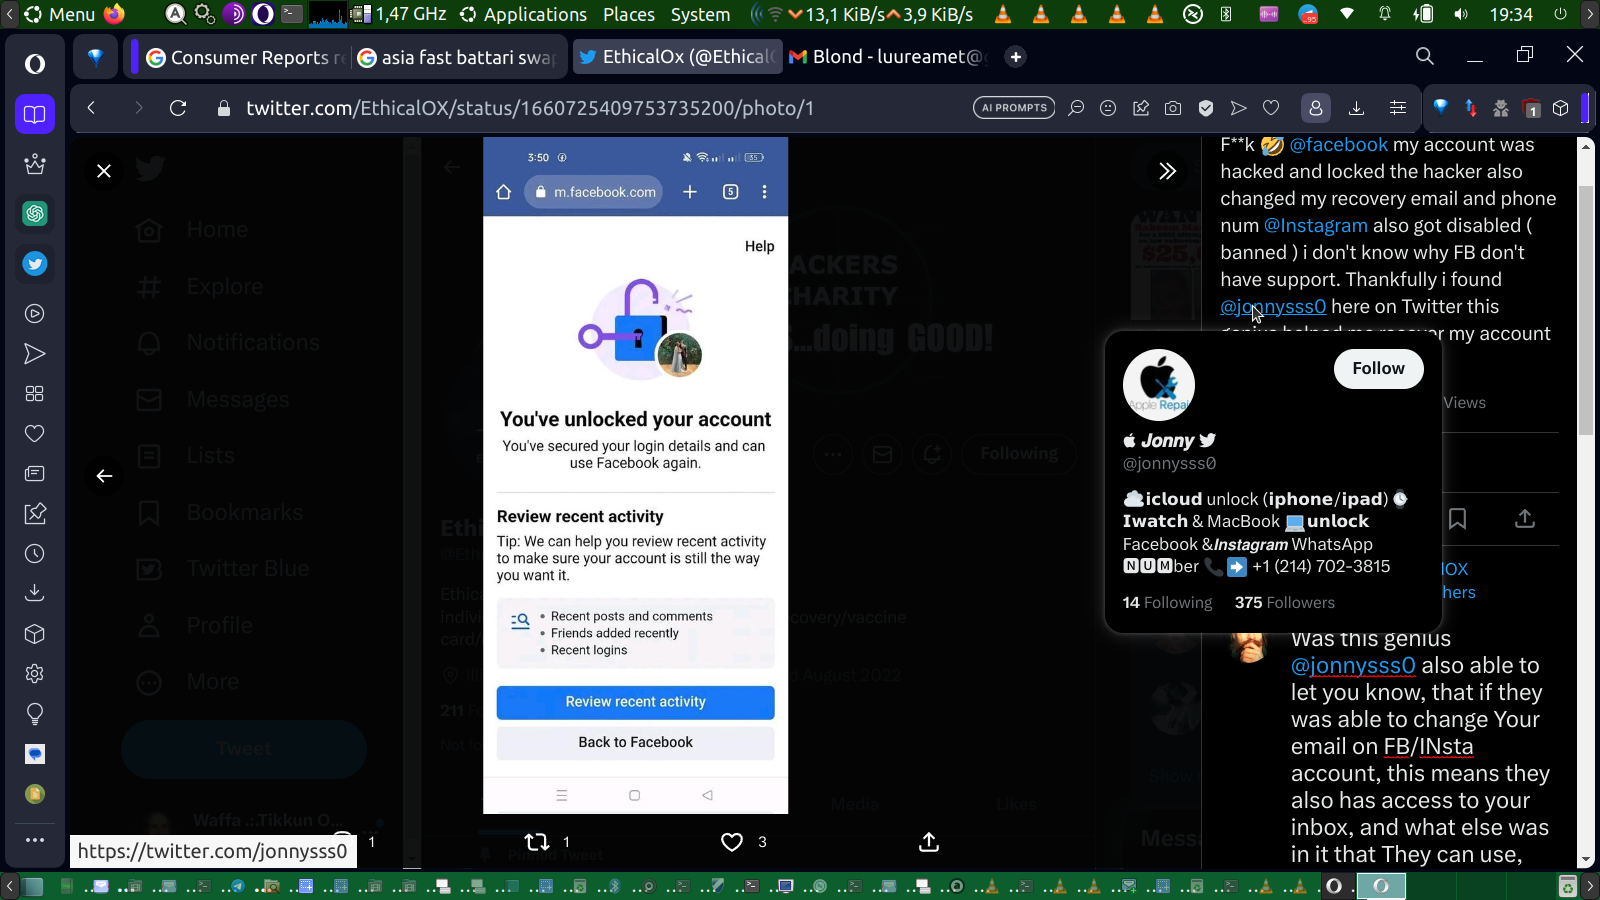Open the volume control in system tray

[x=1461, y=14]
